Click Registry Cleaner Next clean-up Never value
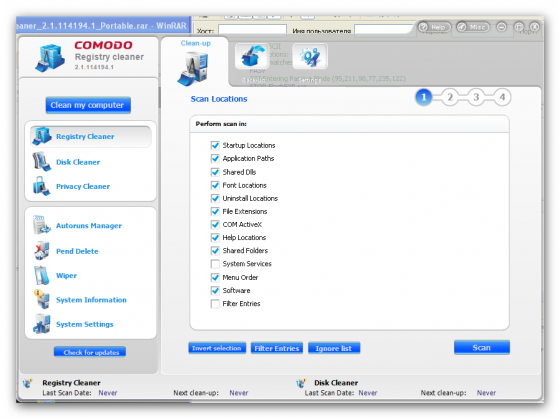 (x=239, y=393)
